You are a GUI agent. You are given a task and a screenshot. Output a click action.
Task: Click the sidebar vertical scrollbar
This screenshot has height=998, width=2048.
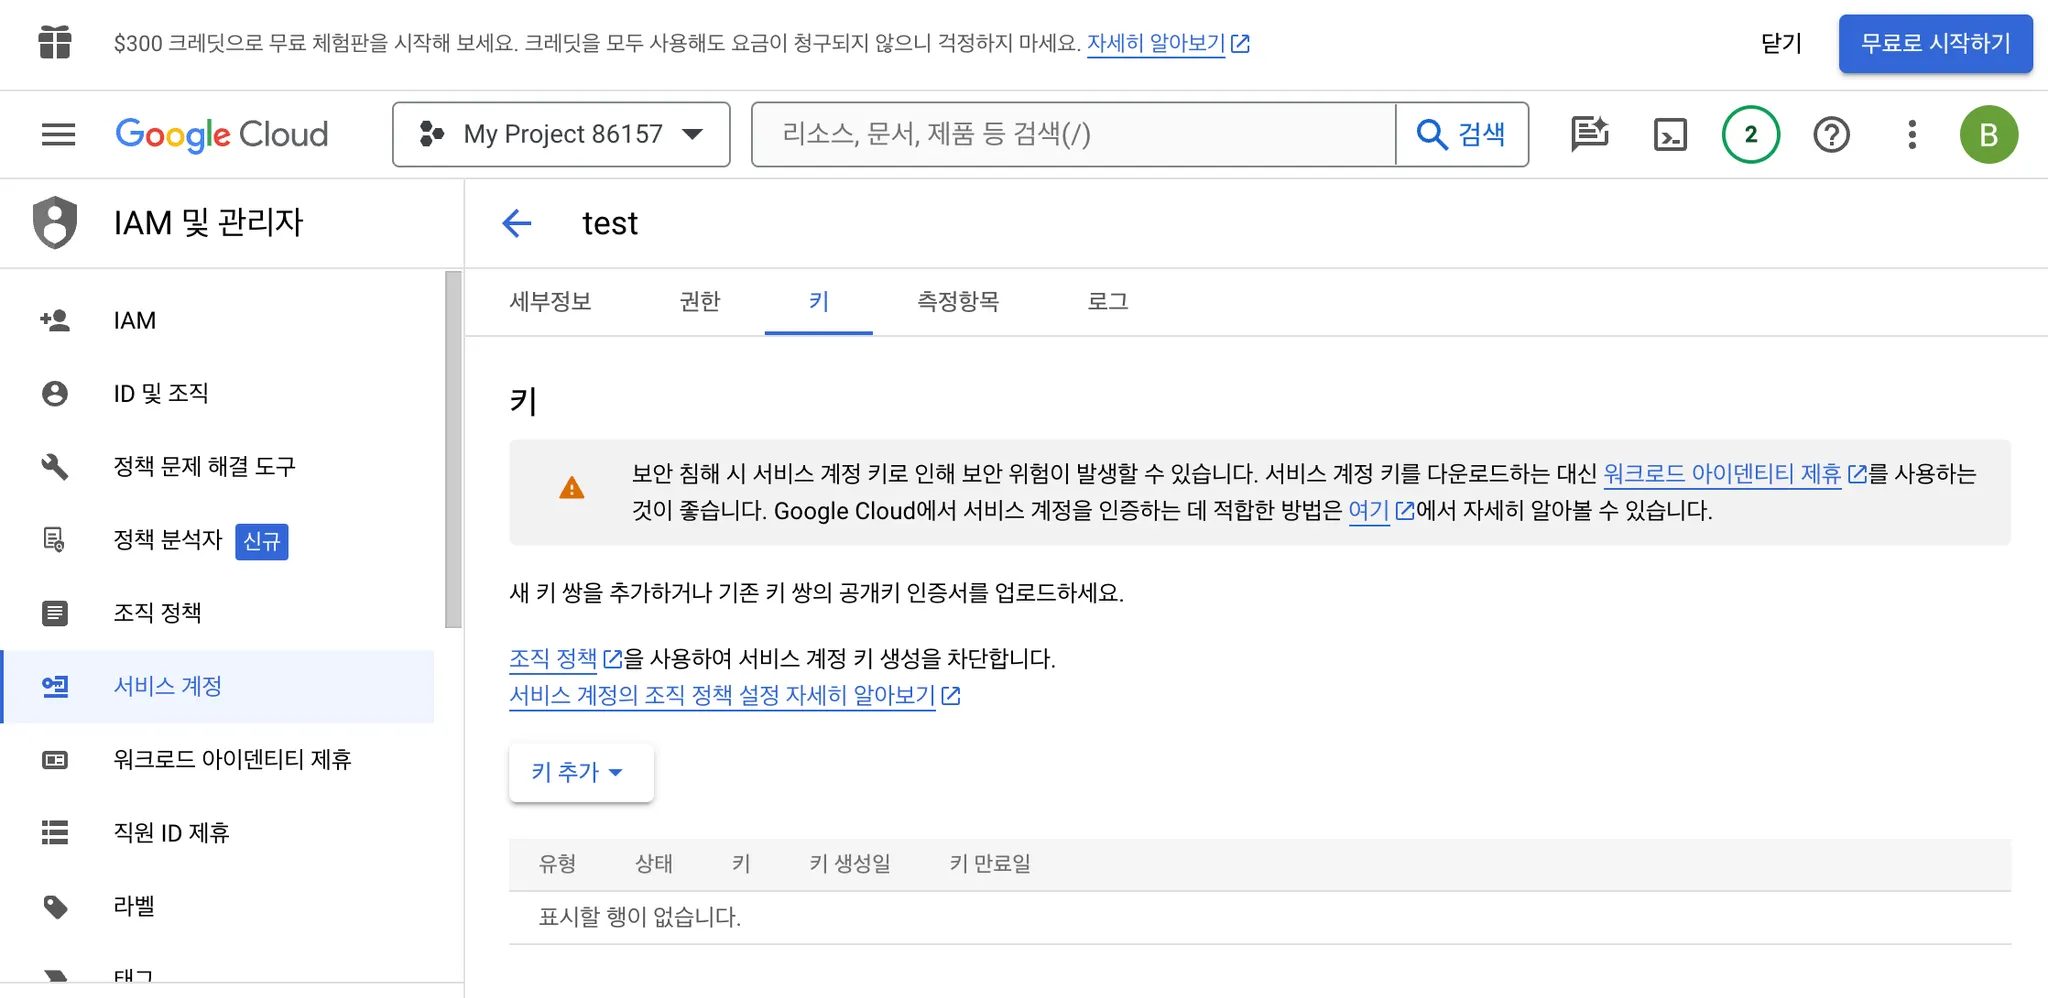point(453,450)
